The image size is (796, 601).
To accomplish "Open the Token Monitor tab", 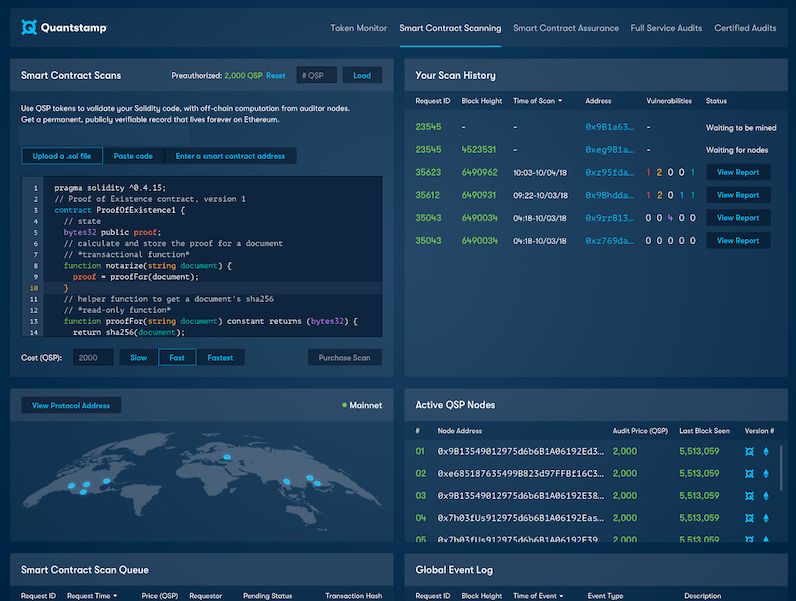I will (358, 28).
